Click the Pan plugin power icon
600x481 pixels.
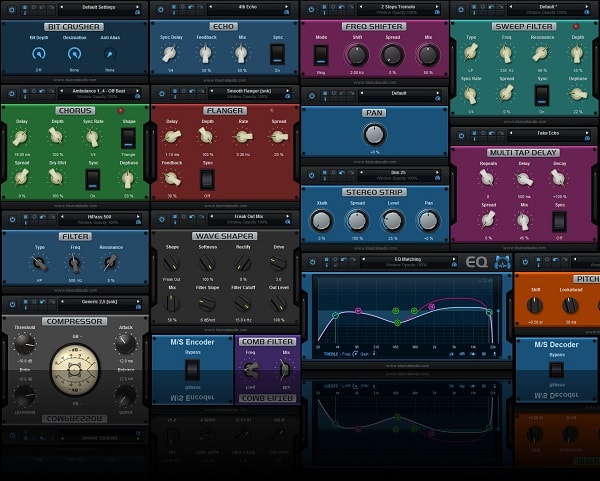[312, 96]
